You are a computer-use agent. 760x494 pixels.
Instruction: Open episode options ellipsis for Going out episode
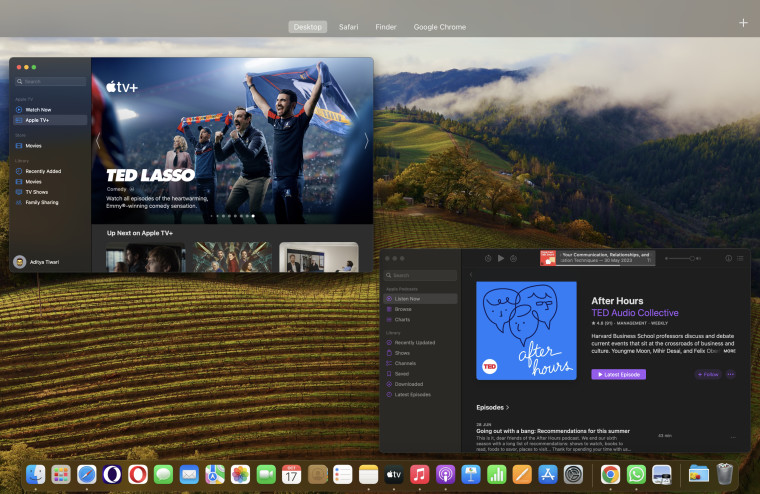733,437
